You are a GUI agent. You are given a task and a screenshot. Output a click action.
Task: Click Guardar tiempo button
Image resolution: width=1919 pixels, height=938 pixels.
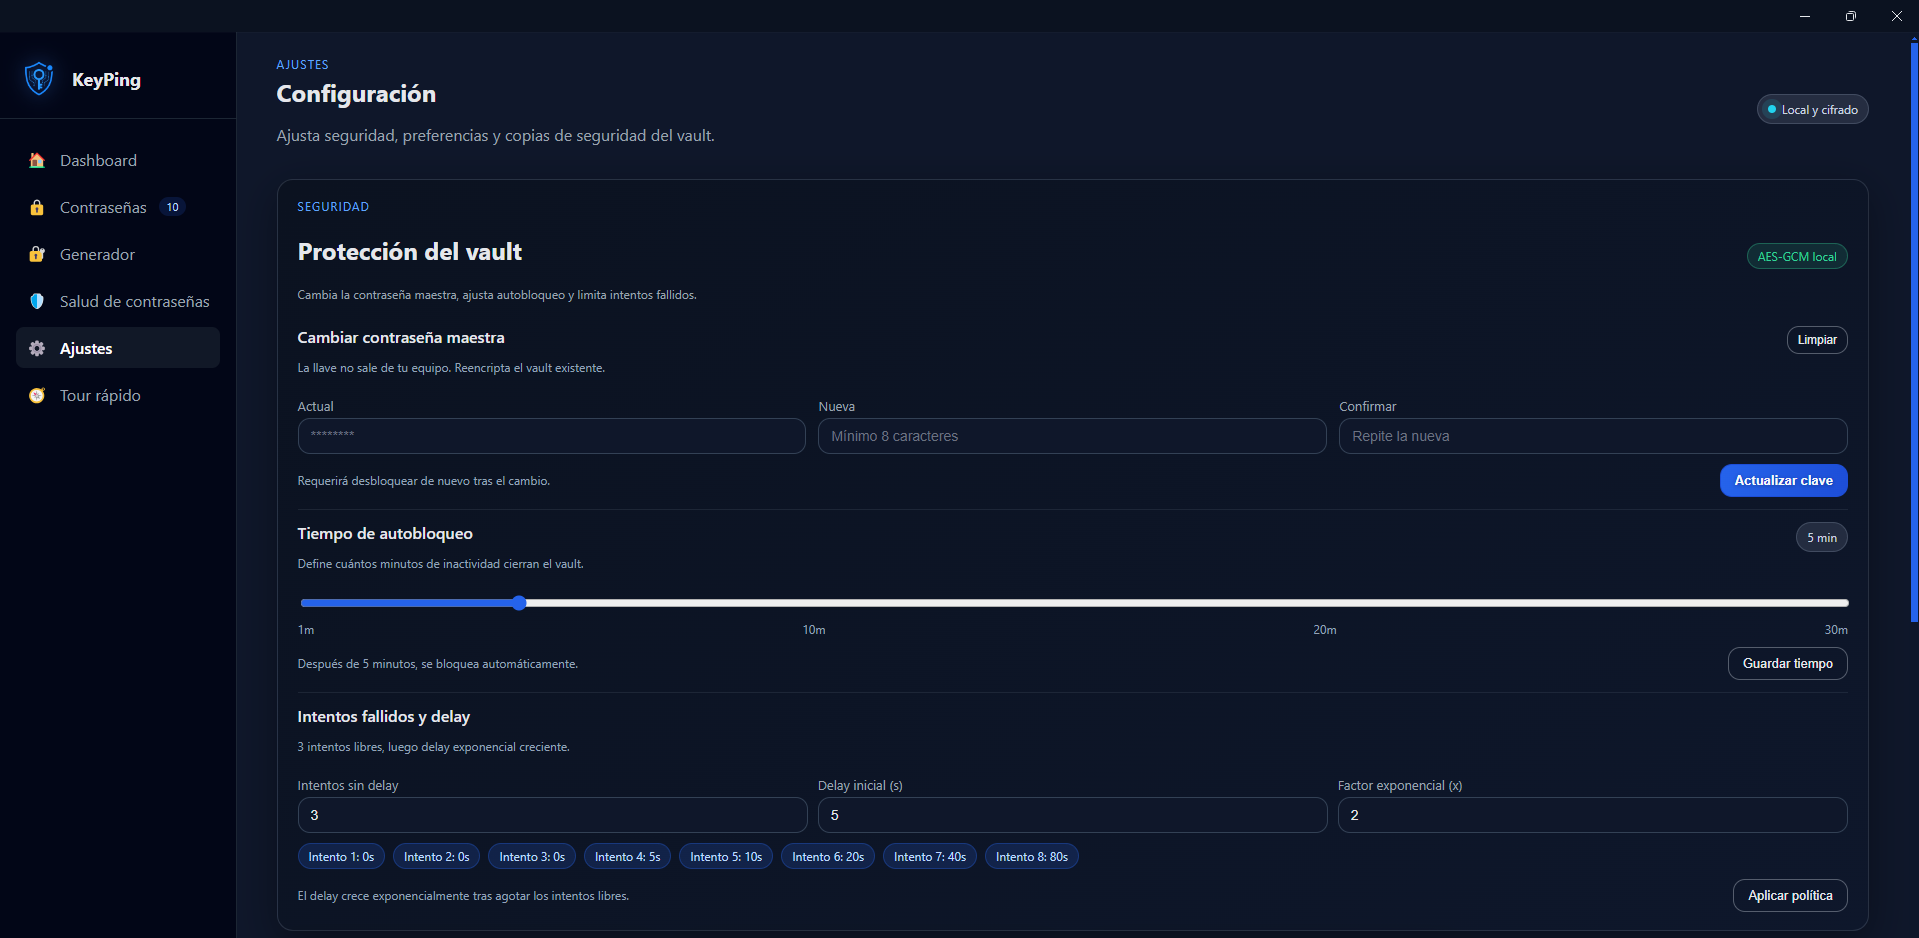coord(1787,664)
